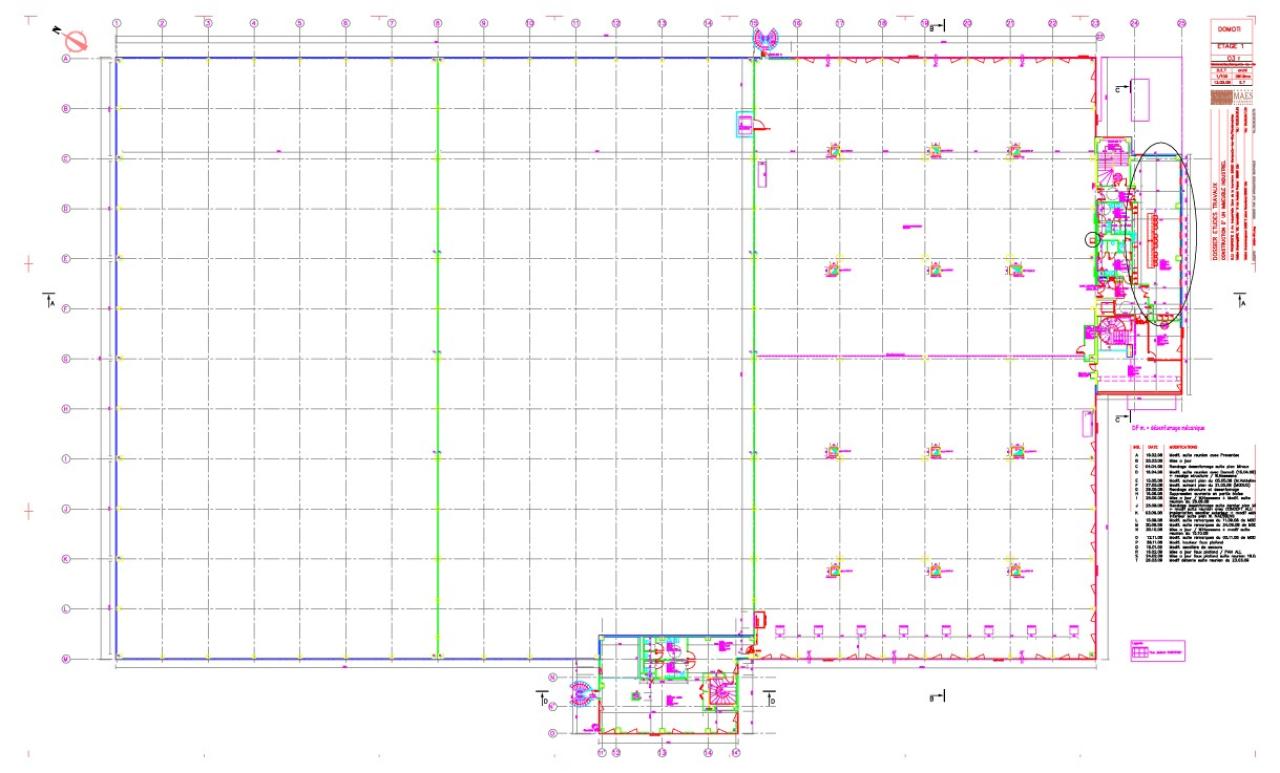Click the DOMOTI title block cell
Screen dimensions: 1280x773
tap(1232, 29)
